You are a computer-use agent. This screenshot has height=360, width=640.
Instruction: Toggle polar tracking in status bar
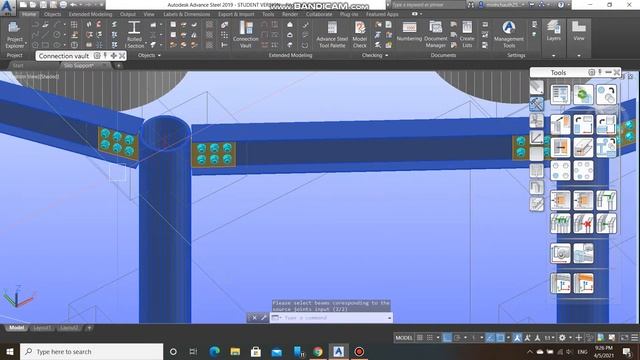(457, 338)
